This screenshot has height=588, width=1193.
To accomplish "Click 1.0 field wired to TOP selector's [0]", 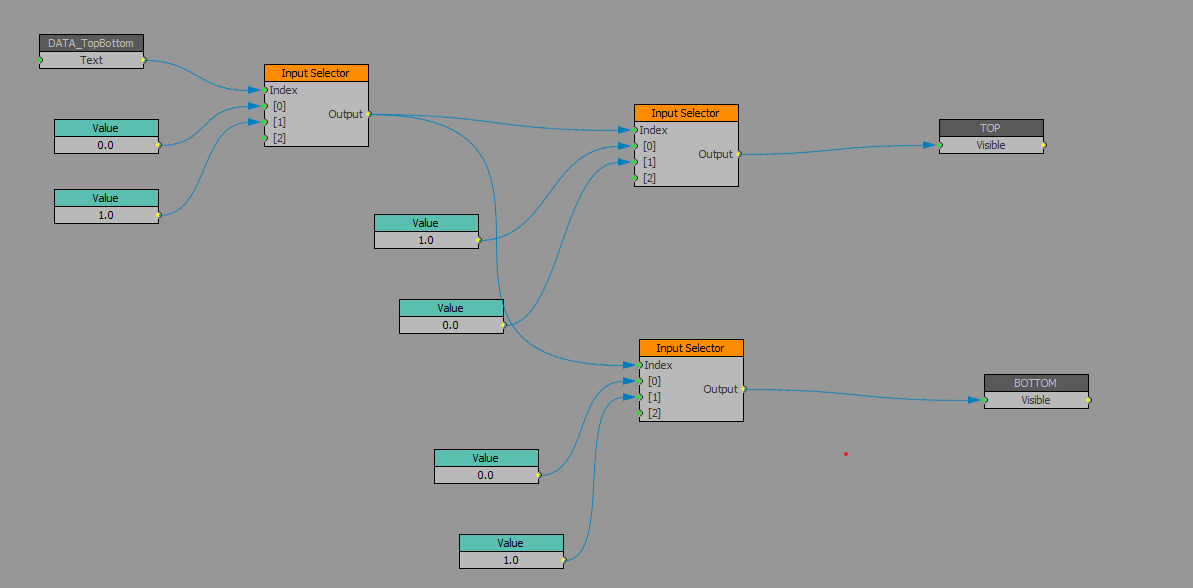I will tap(427, 240).
